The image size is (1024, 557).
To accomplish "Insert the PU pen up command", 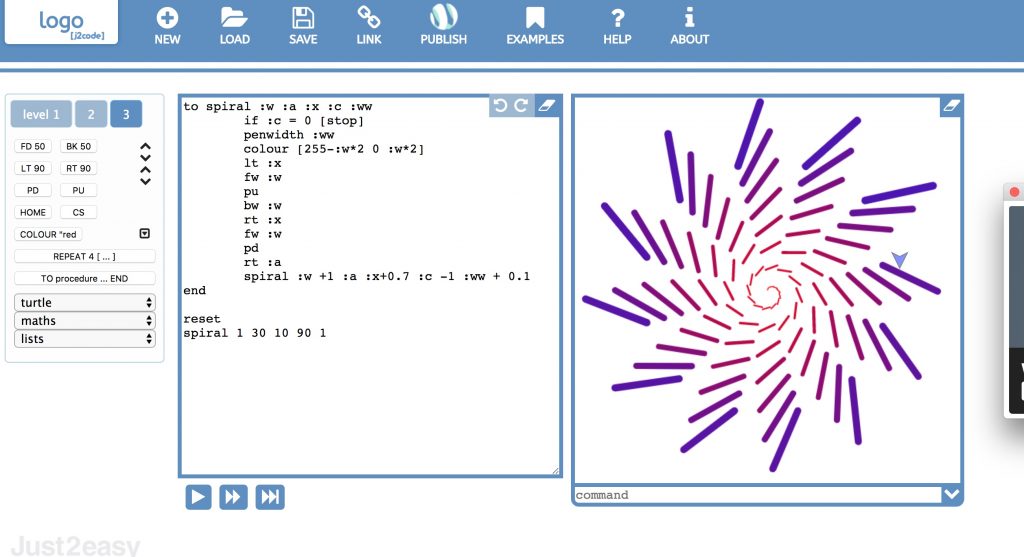I will [78, 191].
